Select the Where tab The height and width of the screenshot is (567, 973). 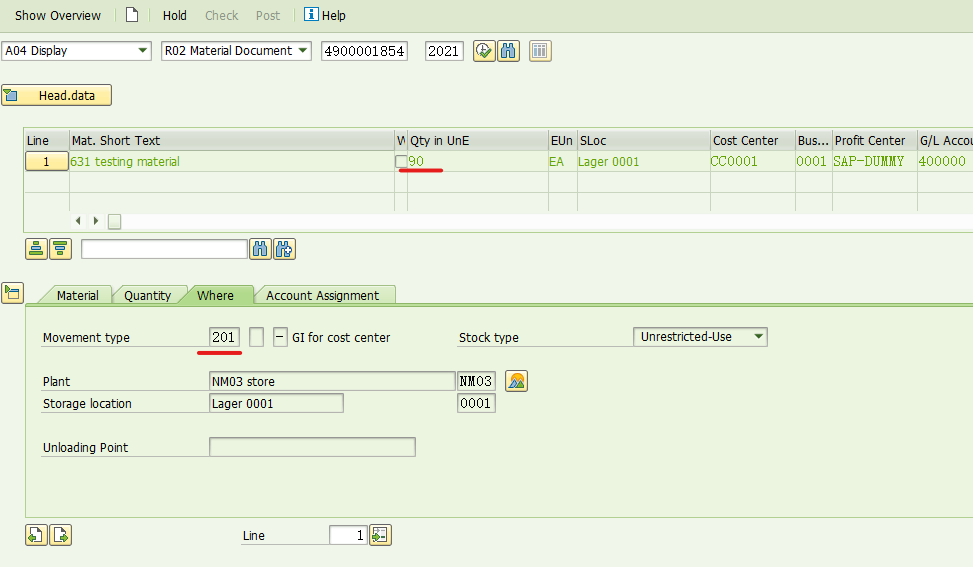point(215,295)
